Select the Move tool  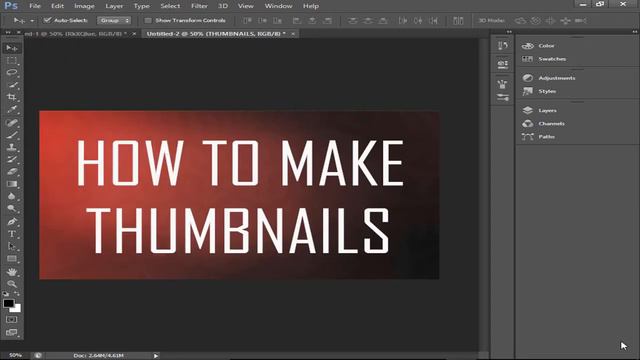(12, 48)
